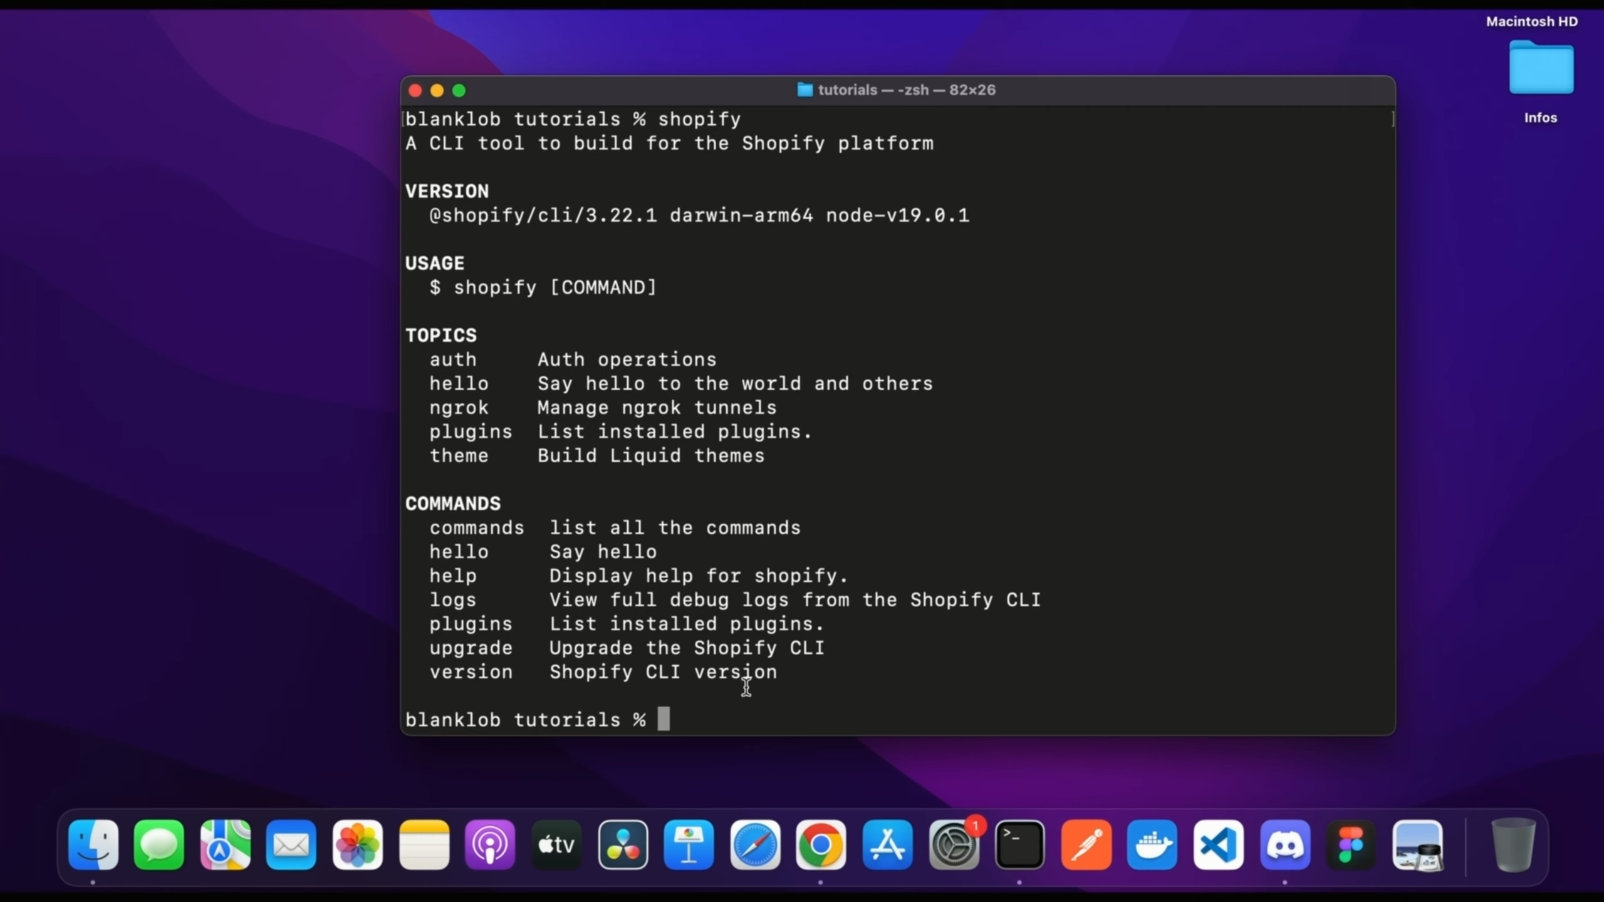Screen dimensions: 1604x902
Task: Launch Postman from the Dock
Action: click(1086, 845)
